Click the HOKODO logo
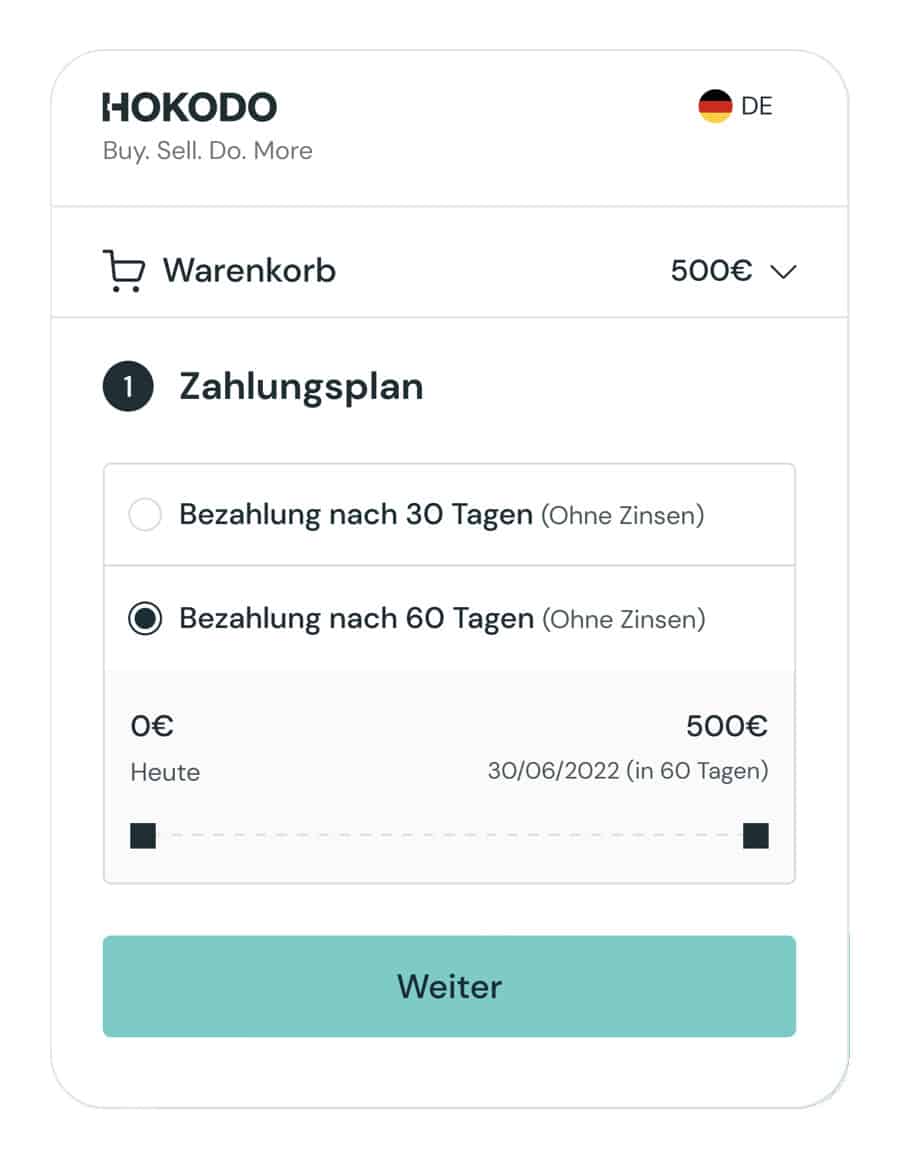The height and width of the screenshot is (1160, 900). pos(189,107)
